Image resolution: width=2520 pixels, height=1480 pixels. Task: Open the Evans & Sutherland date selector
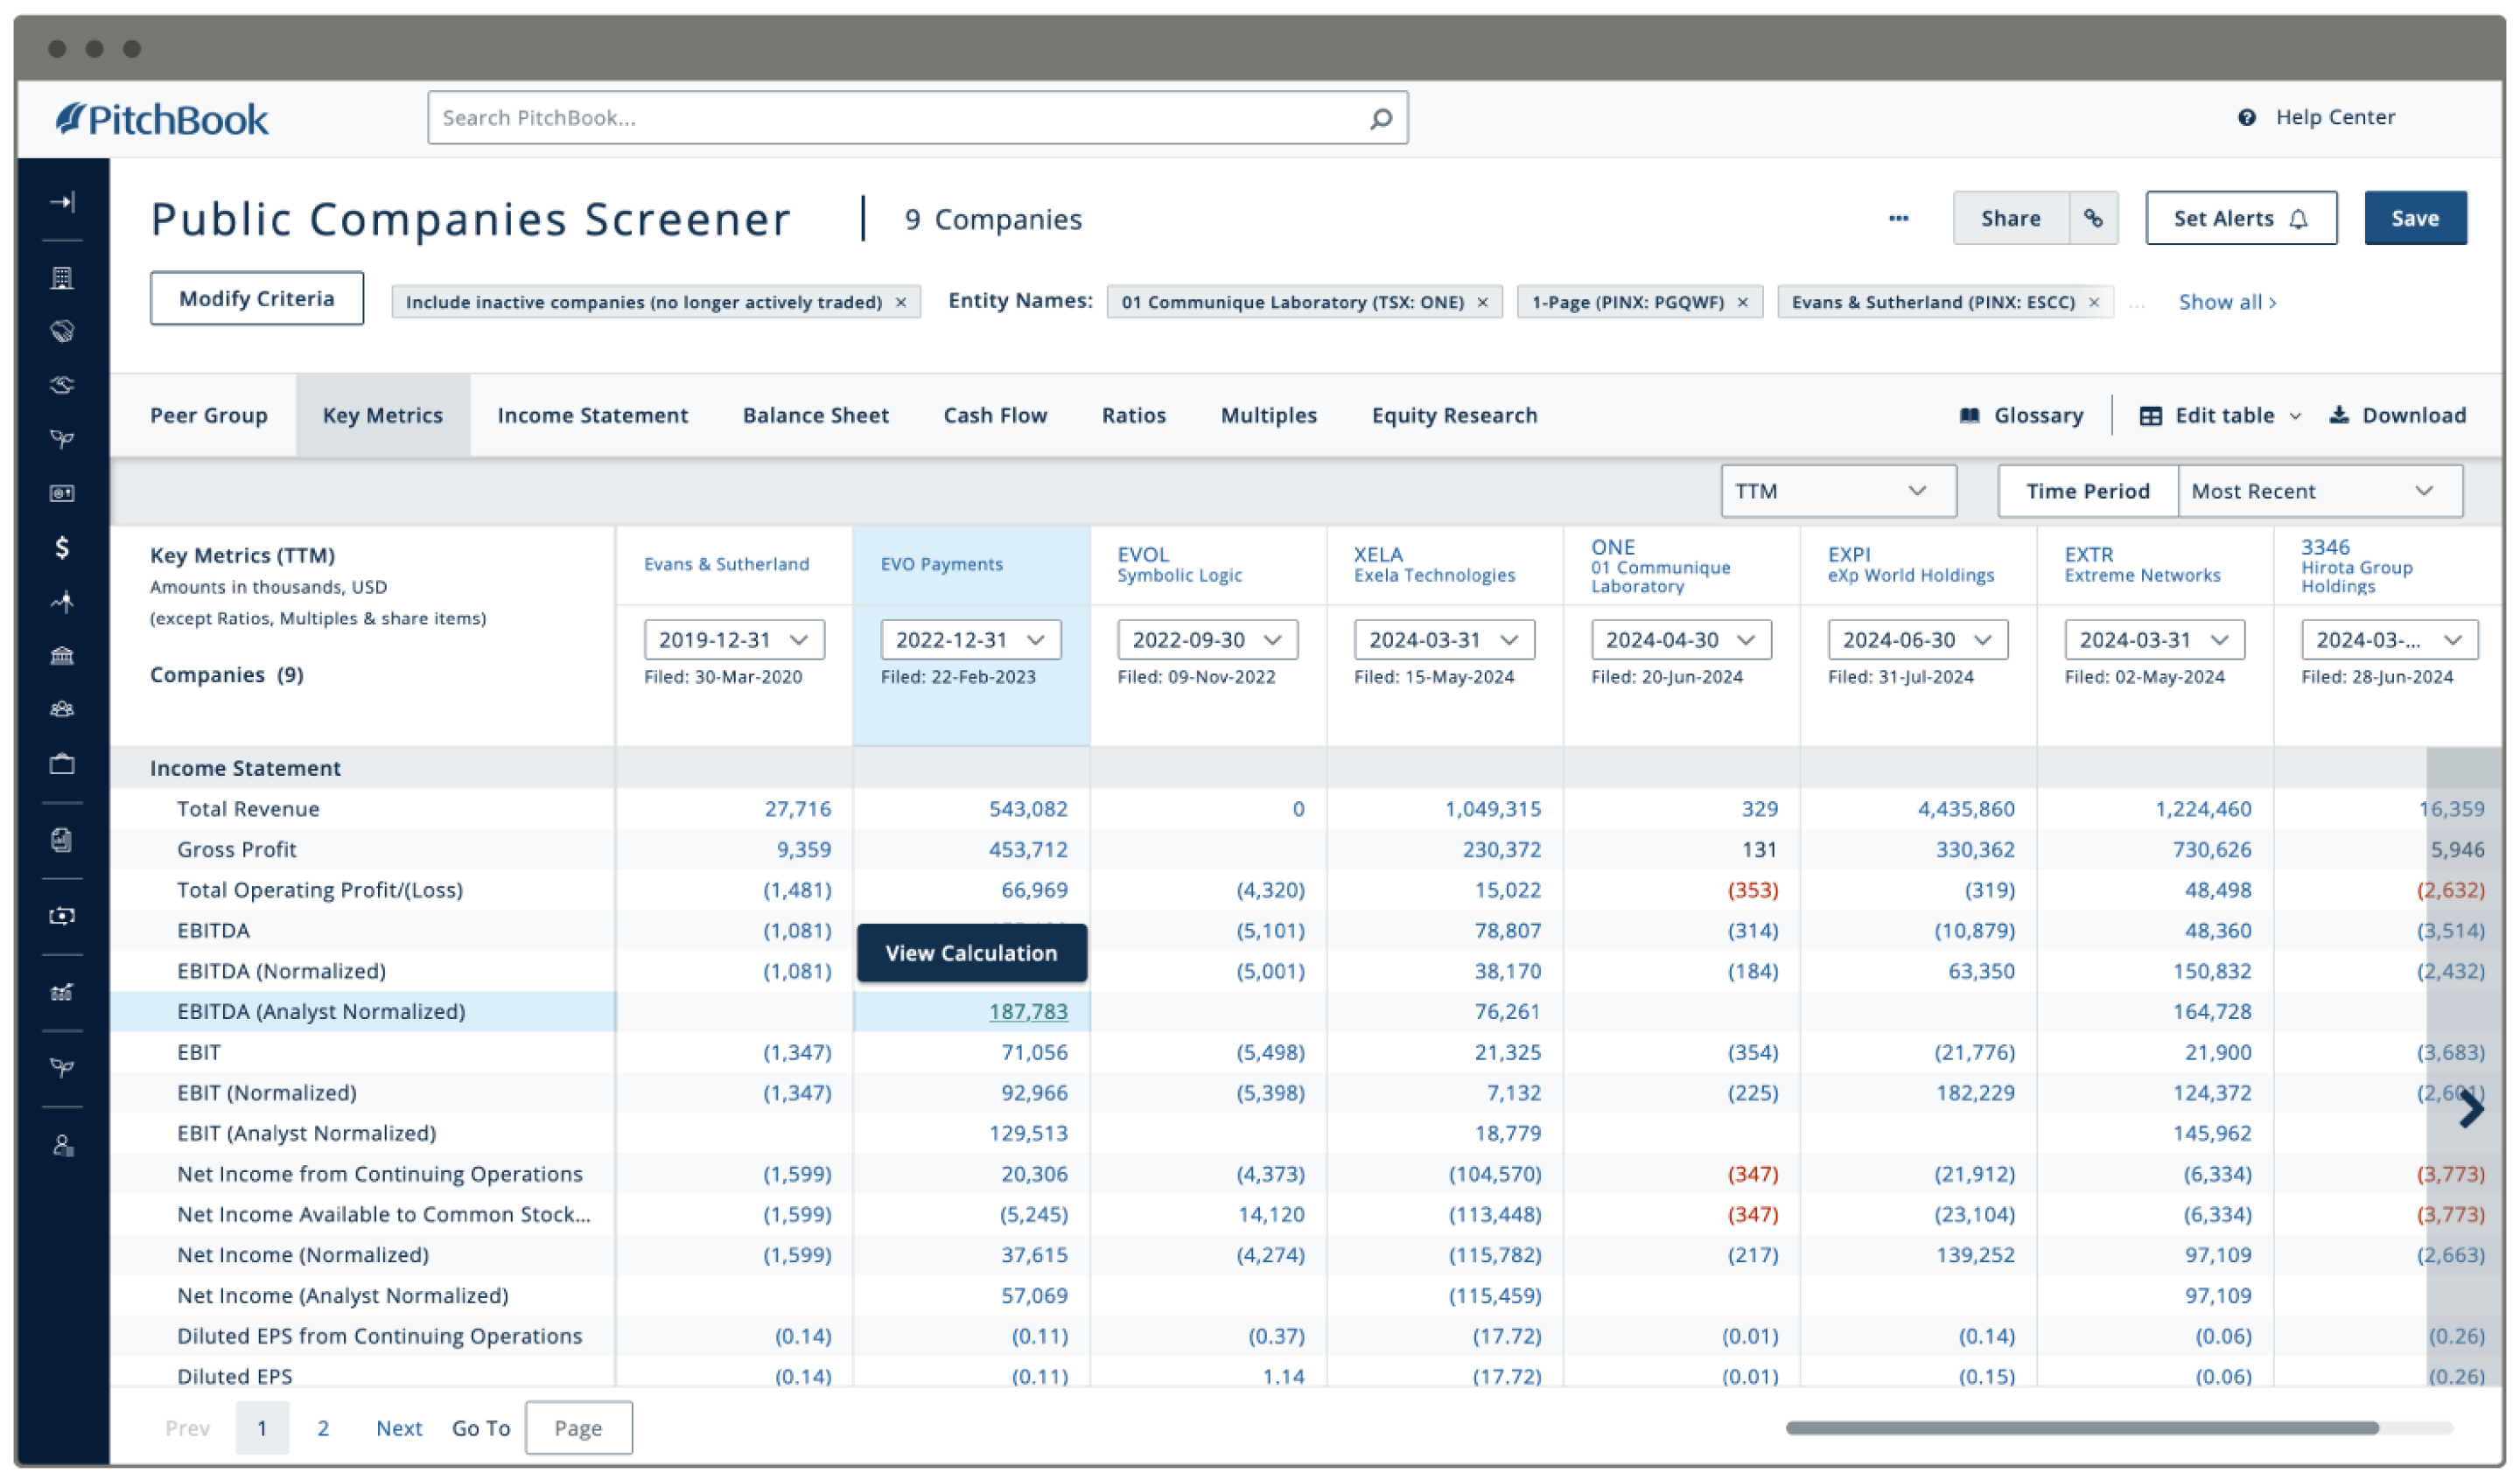point(735,639)
